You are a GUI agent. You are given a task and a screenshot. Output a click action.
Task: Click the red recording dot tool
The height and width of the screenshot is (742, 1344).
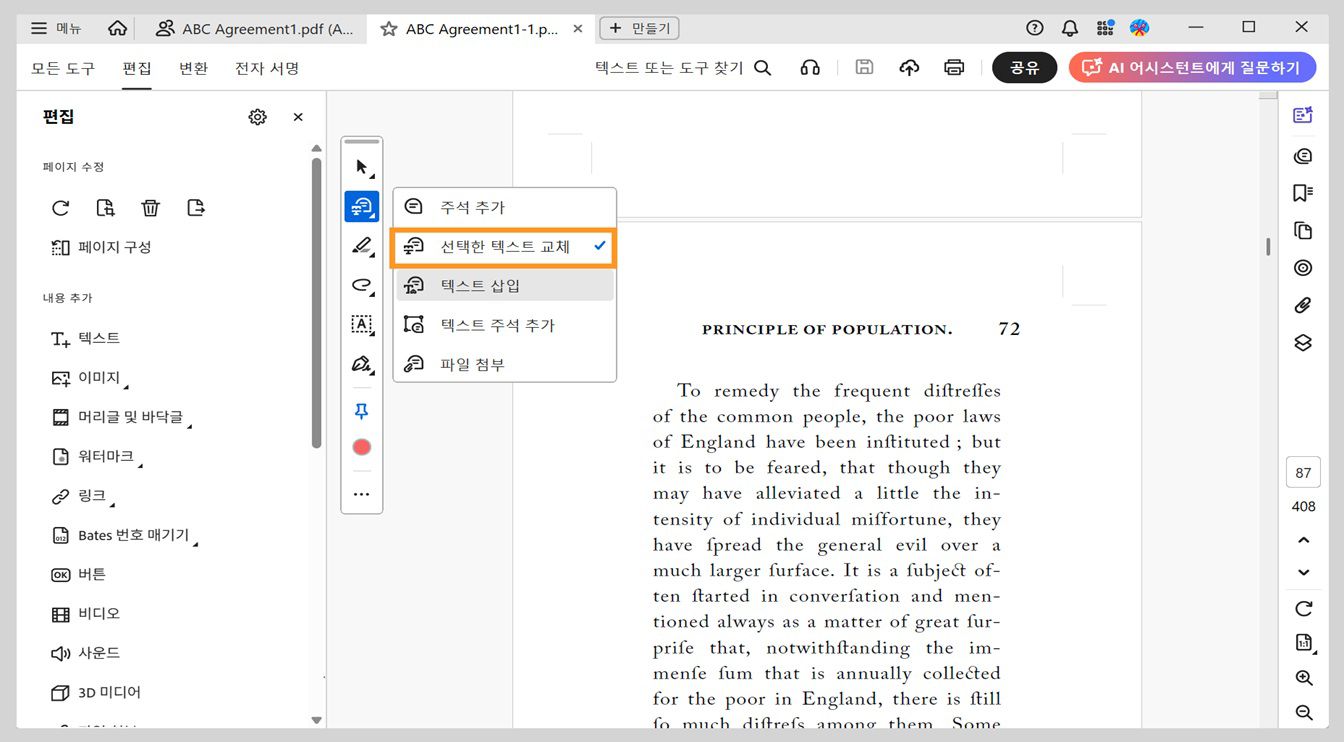[x=361, y=446]
